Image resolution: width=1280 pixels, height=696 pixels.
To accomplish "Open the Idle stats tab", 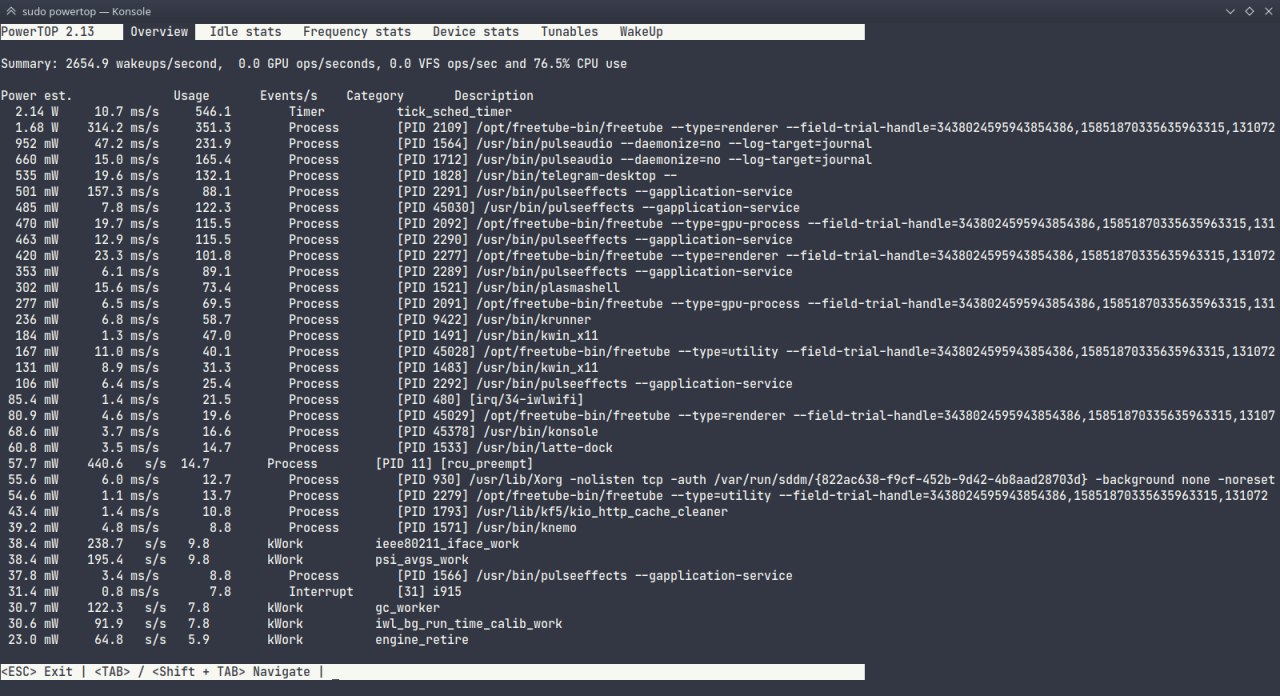I will click(x=245, y=32).
